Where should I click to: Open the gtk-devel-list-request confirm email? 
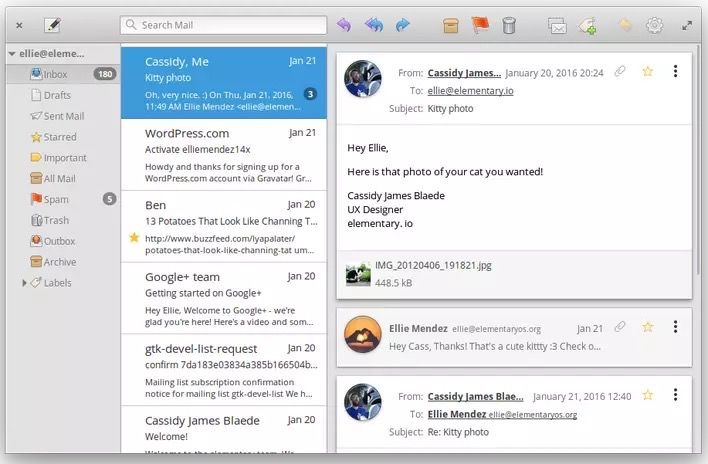(224, 370)
